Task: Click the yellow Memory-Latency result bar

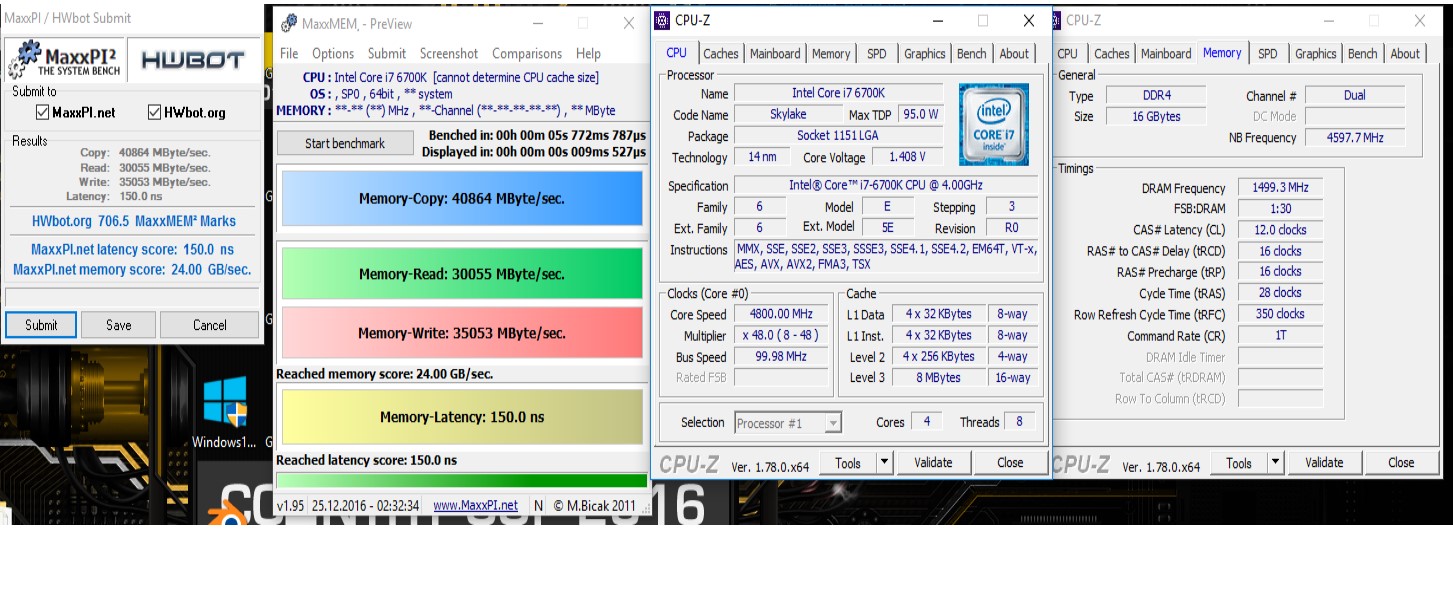Action: (x=462, y=417)
